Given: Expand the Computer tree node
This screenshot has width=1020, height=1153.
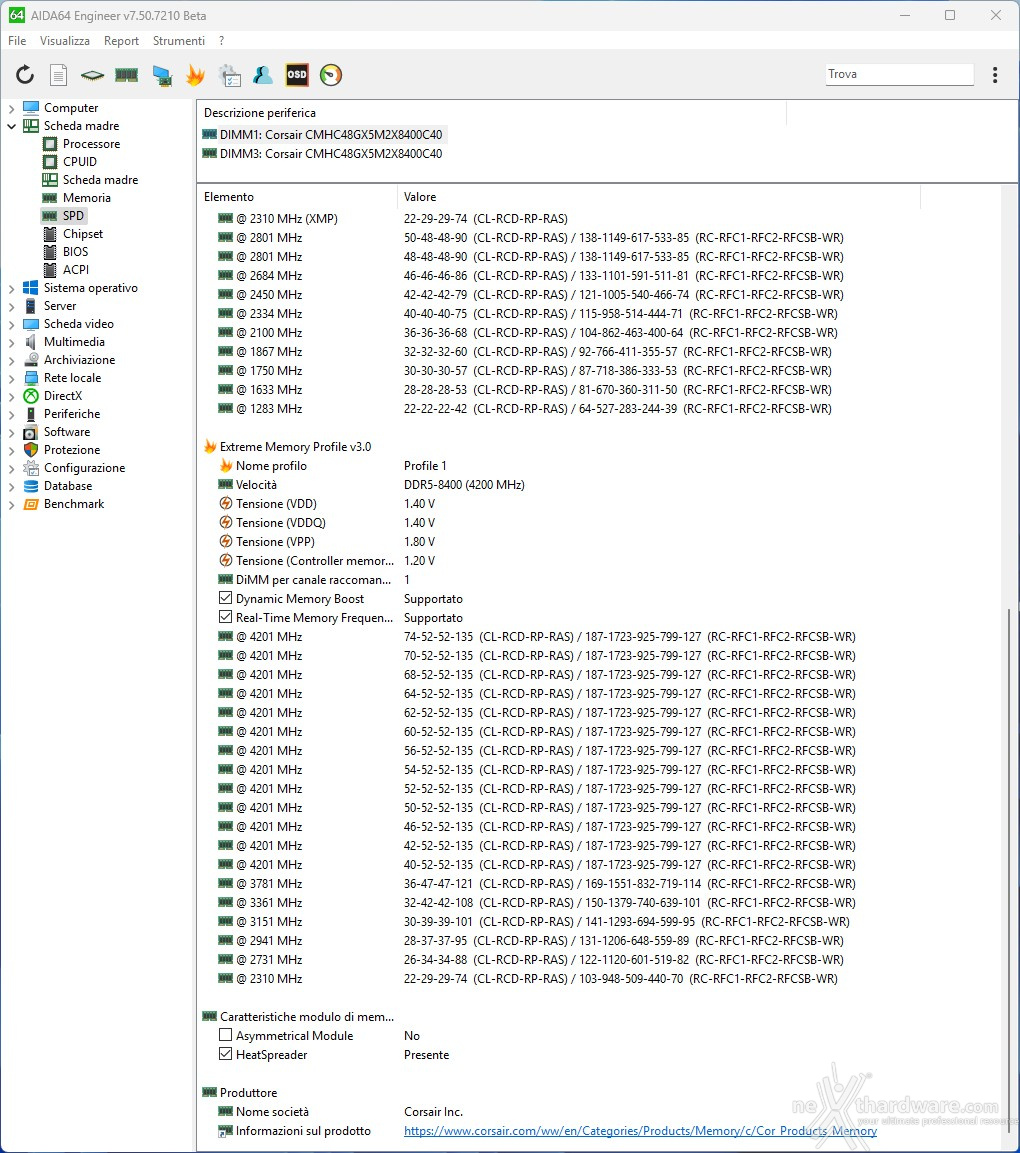Looking at the screenshot, I should (x=11, y=108).
